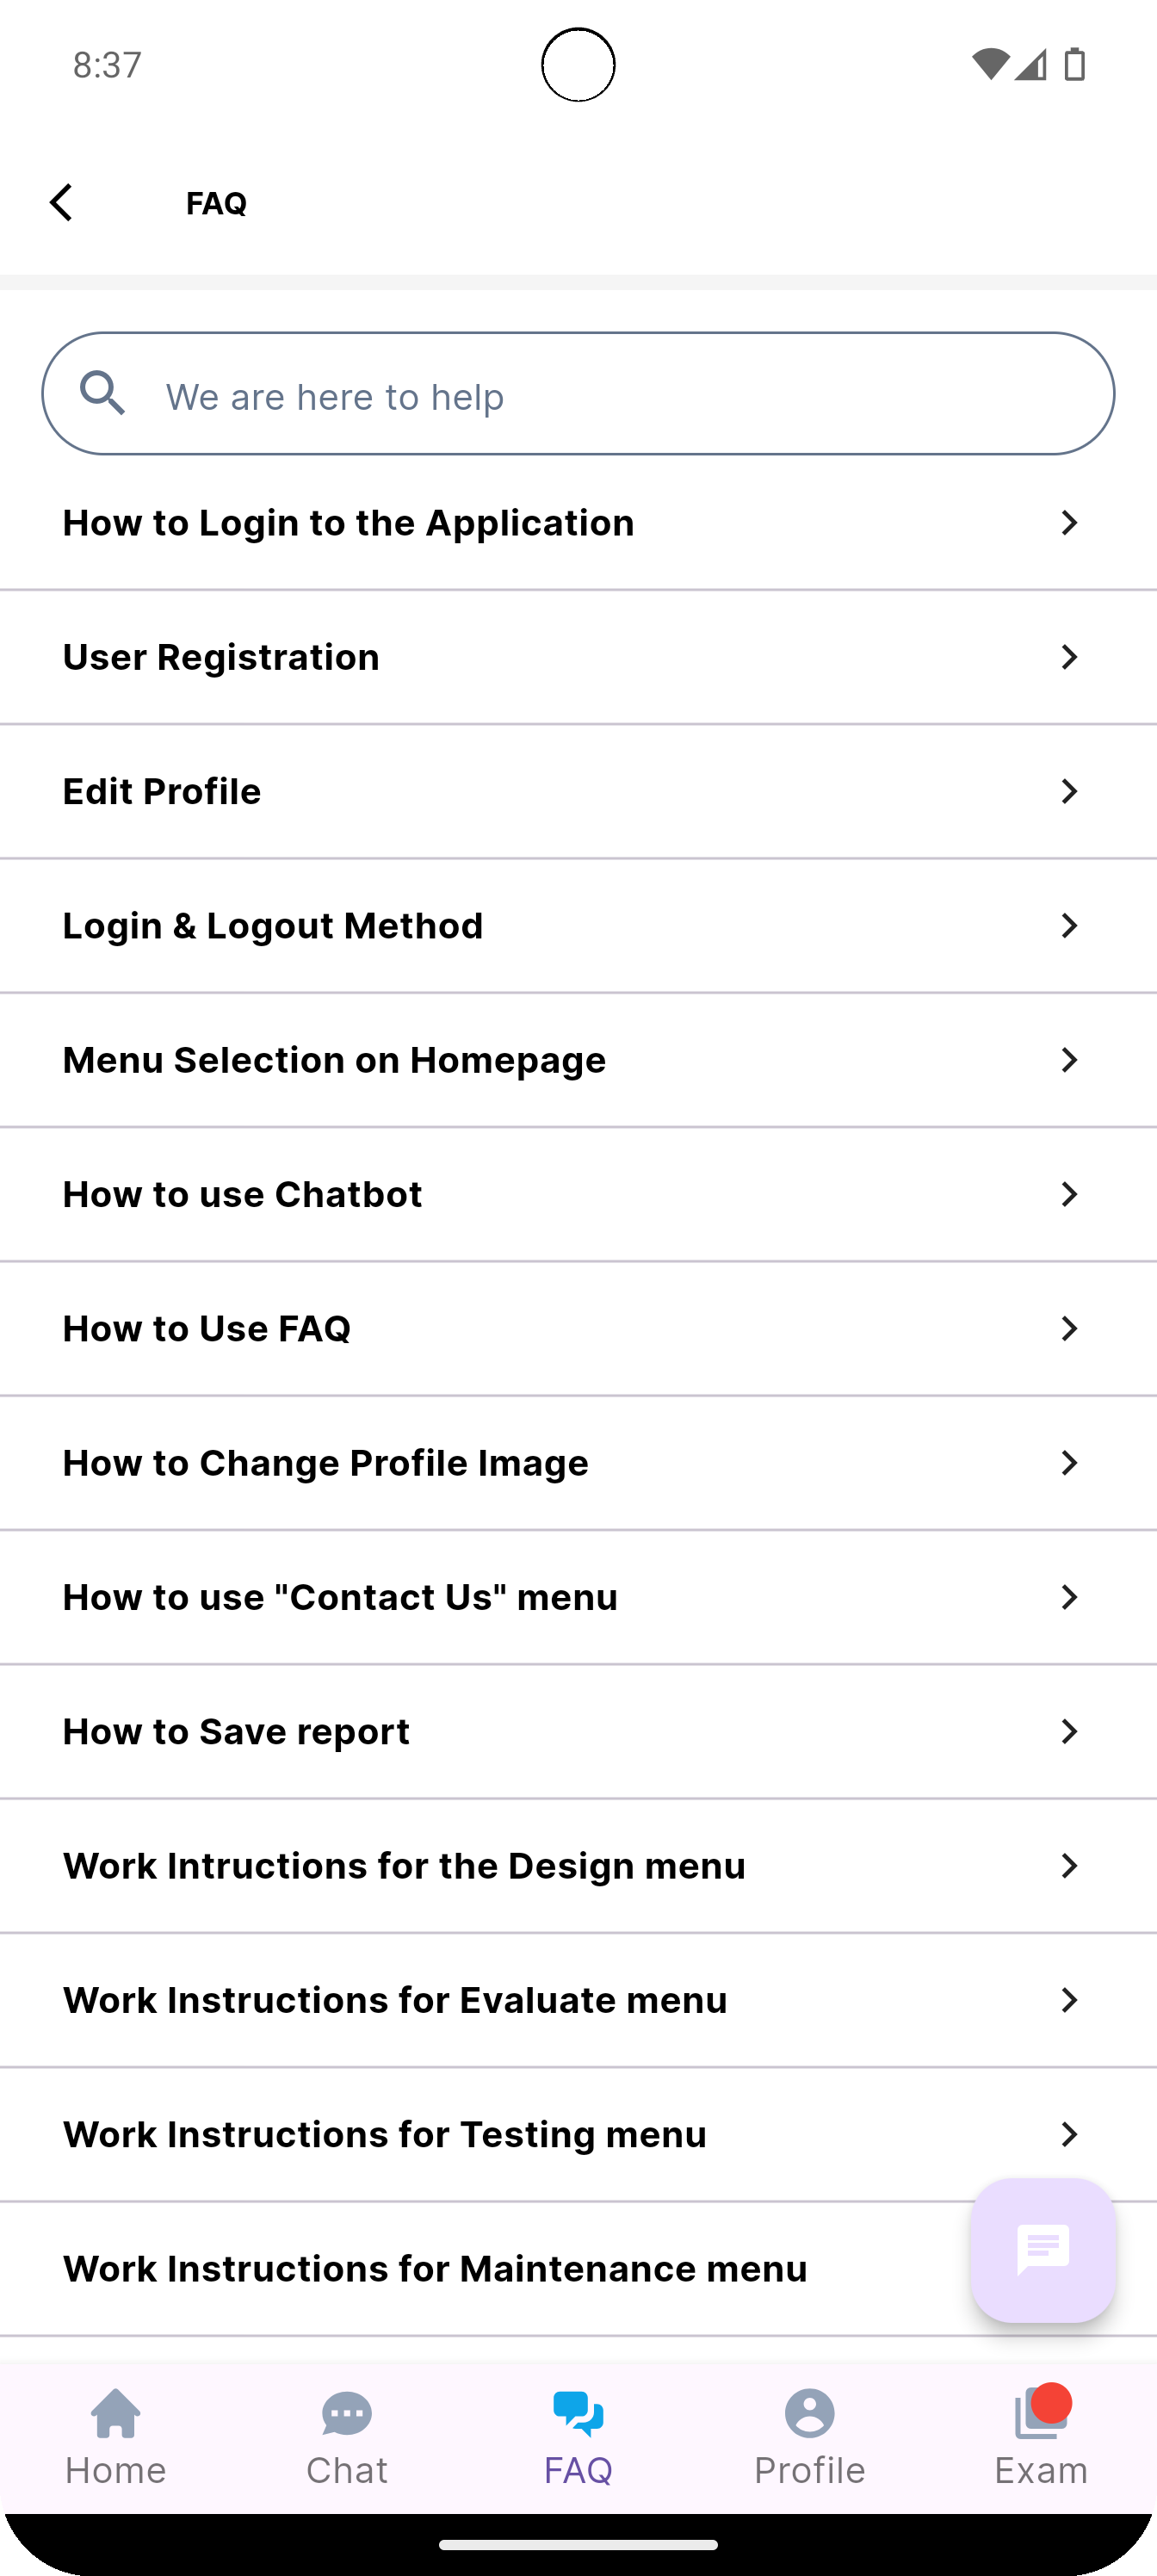The width and height of the screenshot is (1157, 2576).
Task: Expand chevron for How to use Chatbot
Action: [x=1069, y=1194]
